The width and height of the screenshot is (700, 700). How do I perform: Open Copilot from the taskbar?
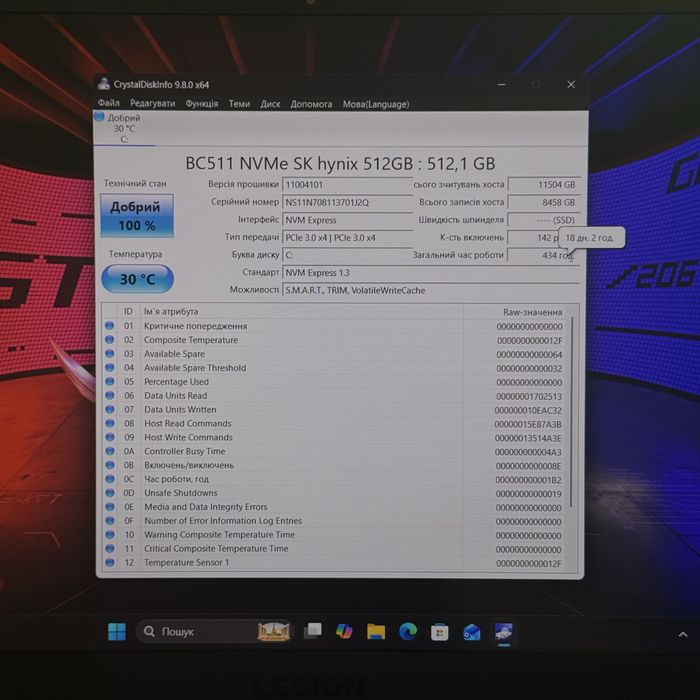point(344,632)
